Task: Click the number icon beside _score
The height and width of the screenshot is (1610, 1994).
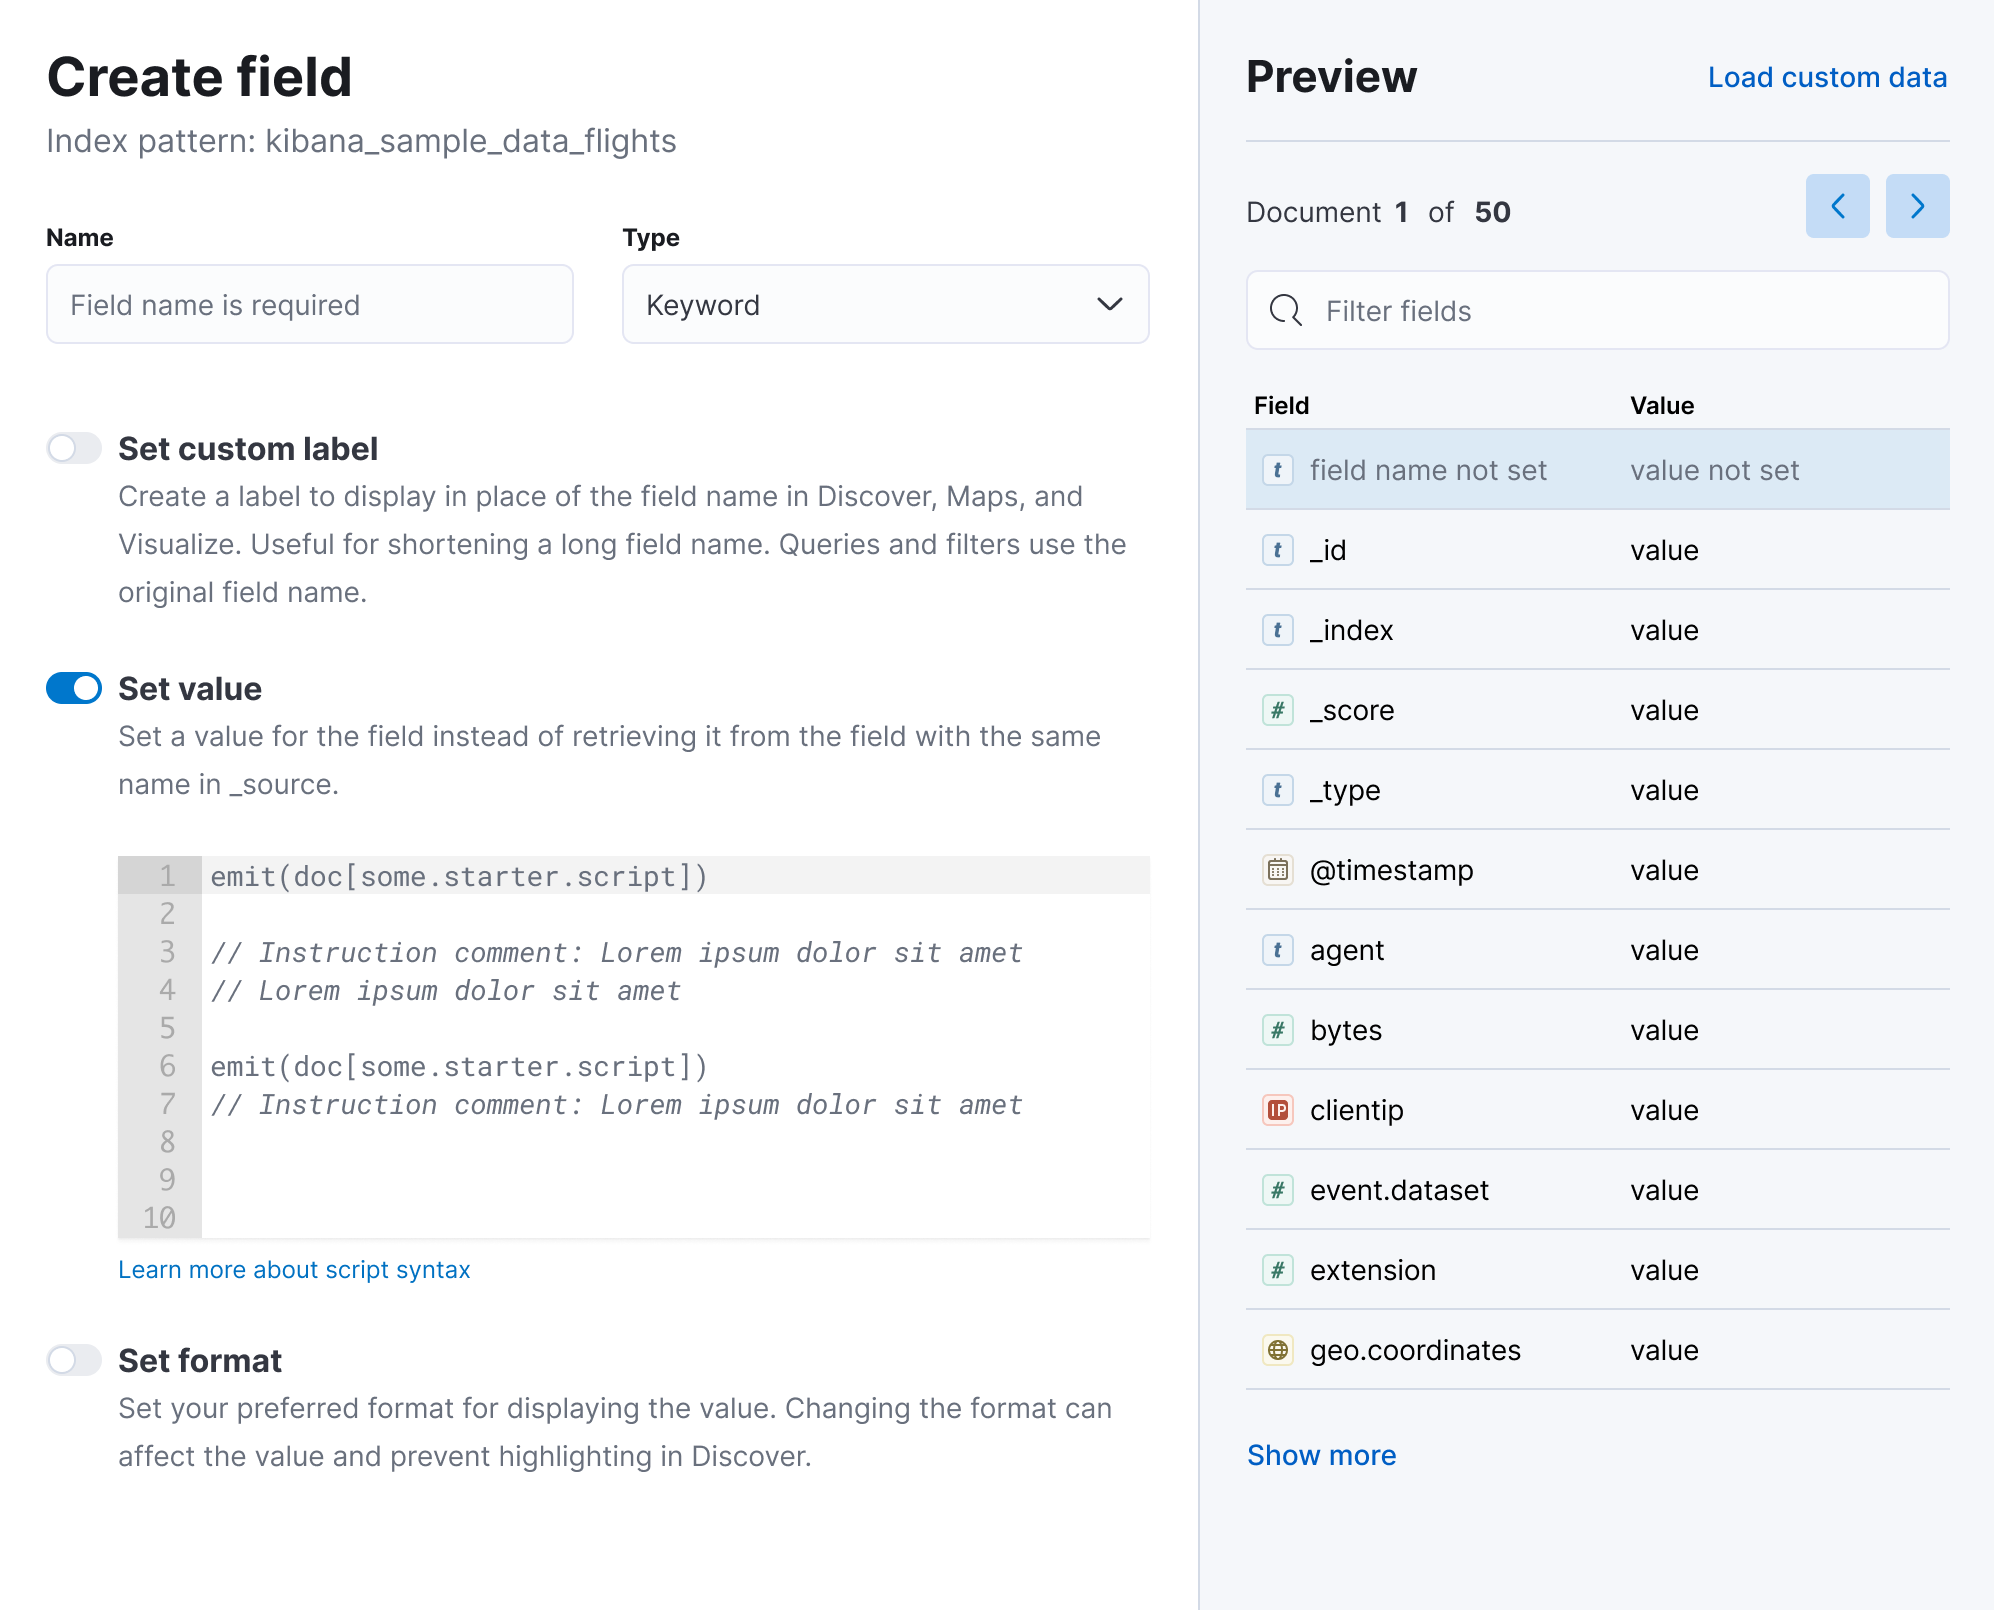Action: click(x=1278, y=710)
